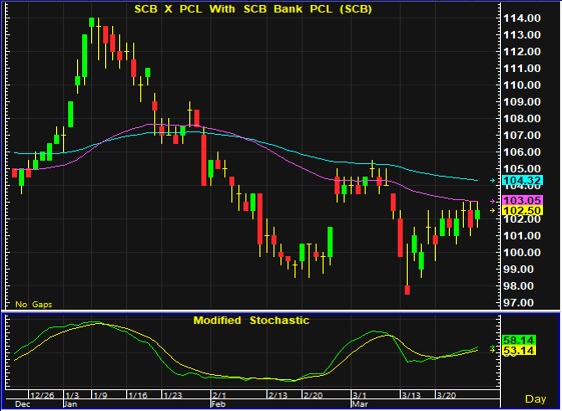Select the cyan 104.32 moving average label

click(523, 180)
